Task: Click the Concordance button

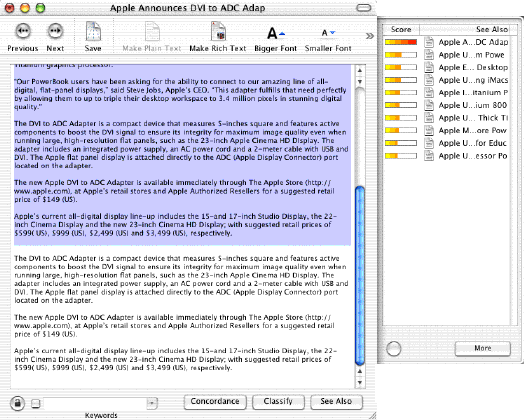Action: [x=215, y=402]
